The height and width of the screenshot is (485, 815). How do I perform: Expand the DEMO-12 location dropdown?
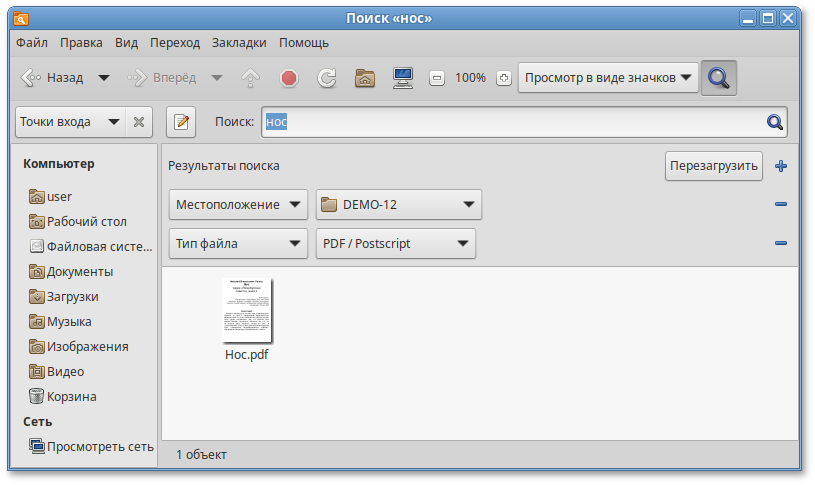[x=398, y=205]
